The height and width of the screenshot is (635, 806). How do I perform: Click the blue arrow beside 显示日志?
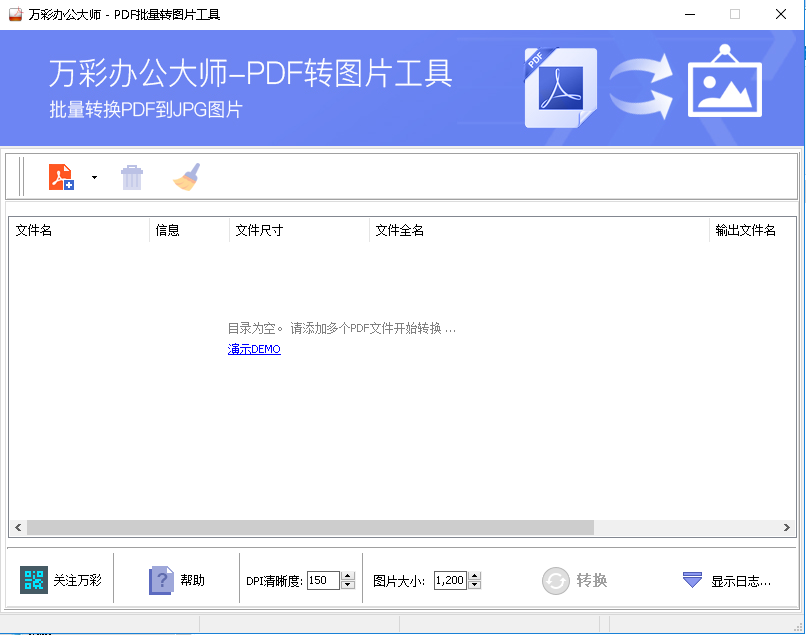[692, 579]
